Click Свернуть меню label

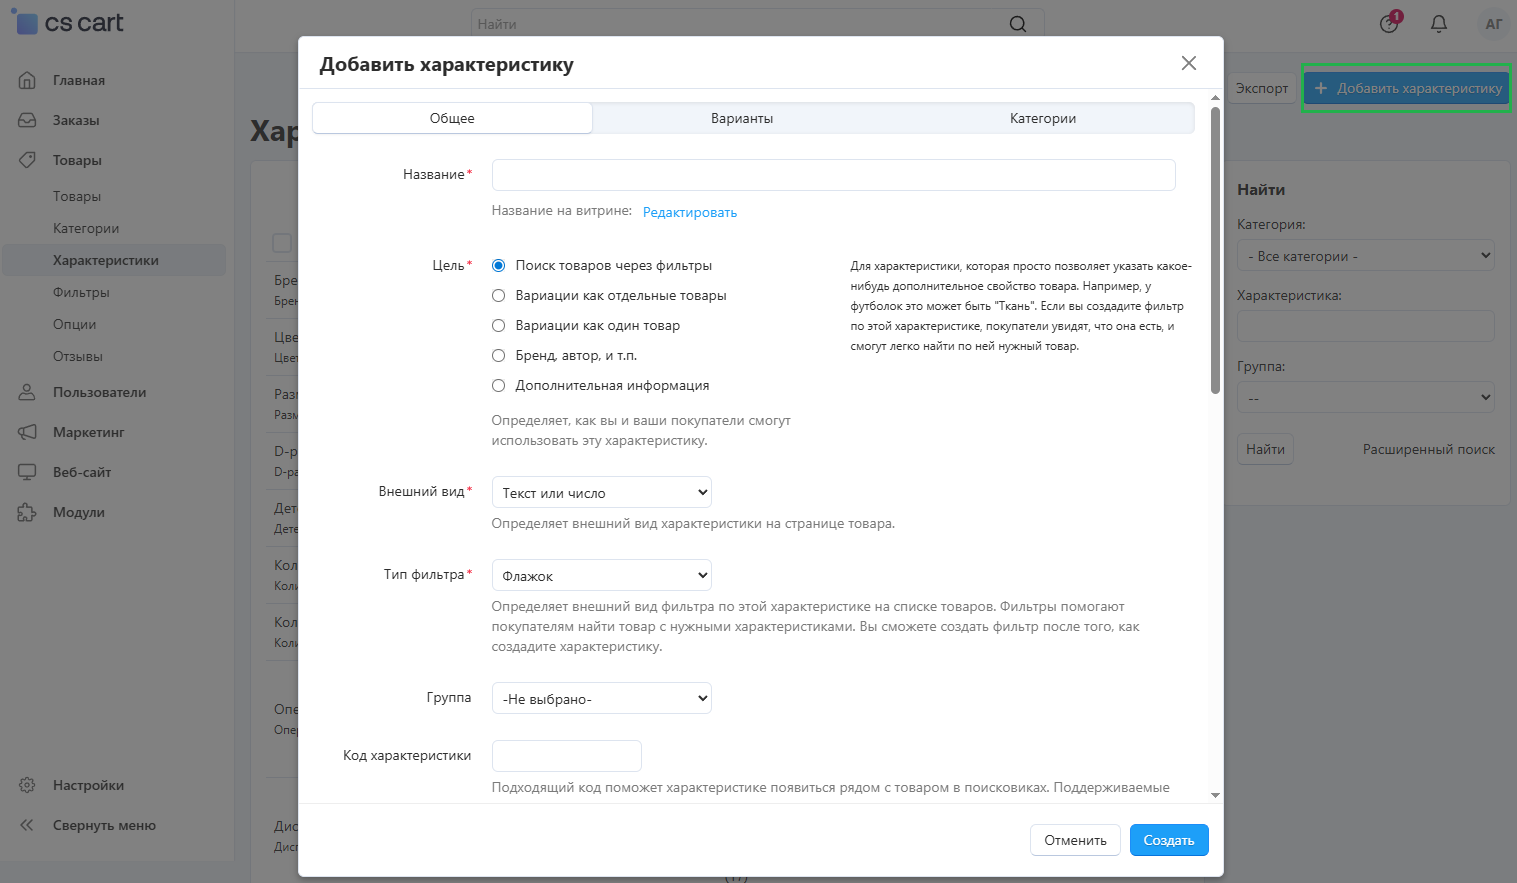tap(104, 825)
